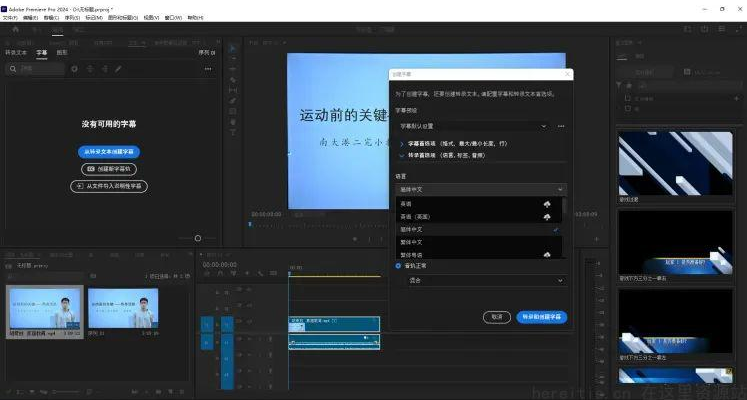The height and width of the screenshot is (400, 747).
Task: Select the Selection tool in tools panel
Action: 233,48
